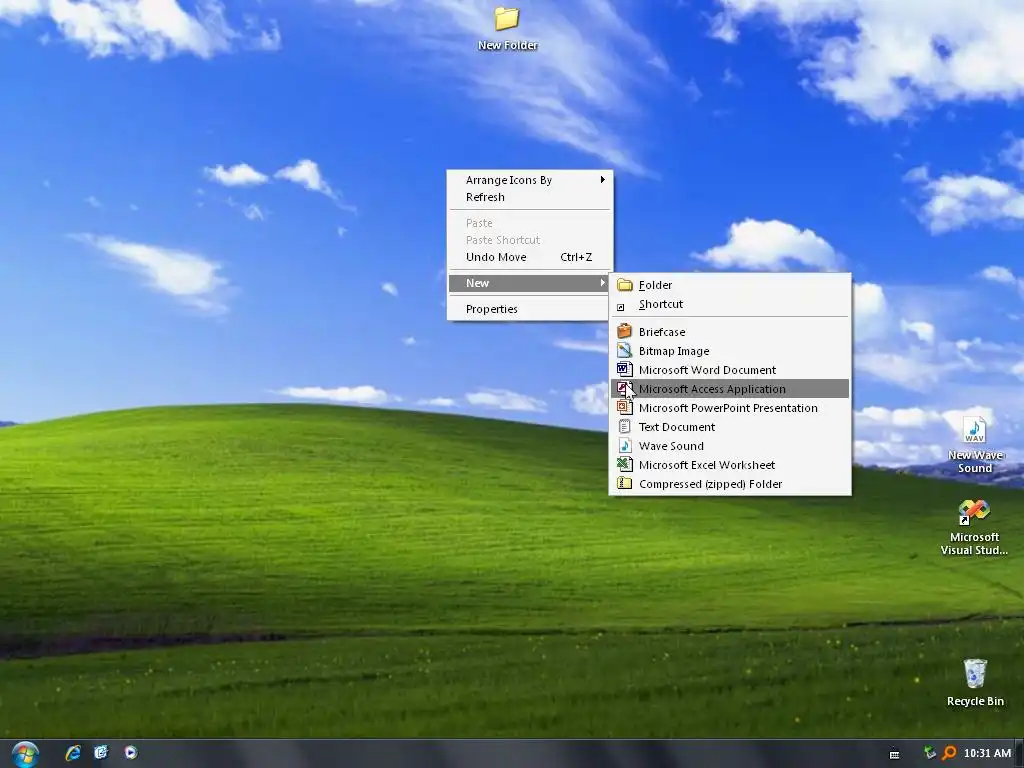Viewport: 1024px width, 768px height.
Task: Create a new Folder from the submenu
Action: click(x=730, y=285)
